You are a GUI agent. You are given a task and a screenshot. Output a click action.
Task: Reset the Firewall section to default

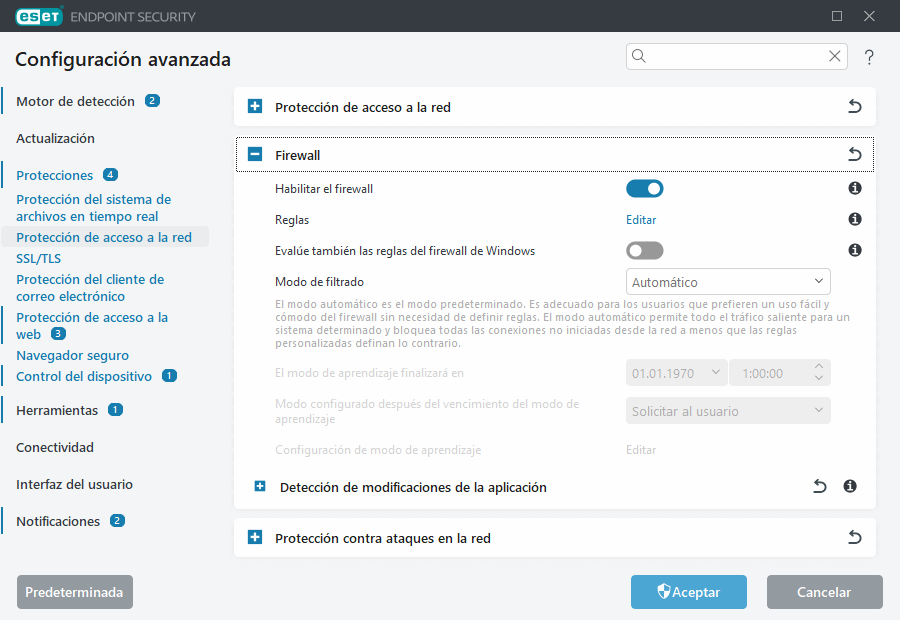click(855, 154)
